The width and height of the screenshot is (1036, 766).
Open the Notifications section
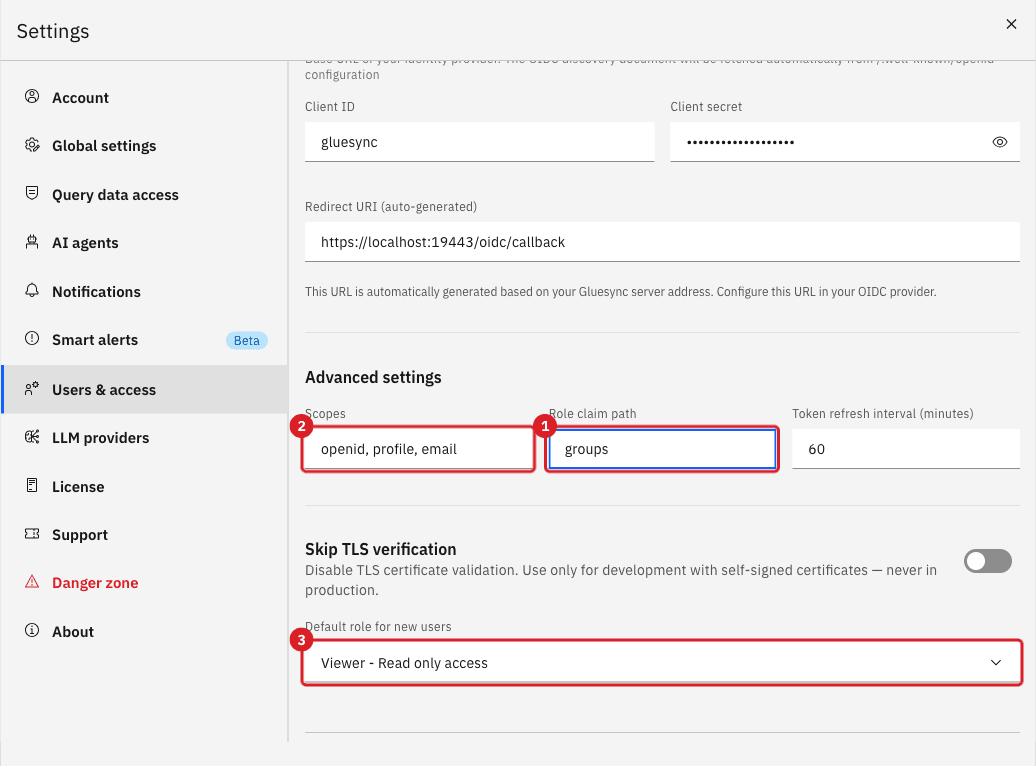(x=145, y=291)
